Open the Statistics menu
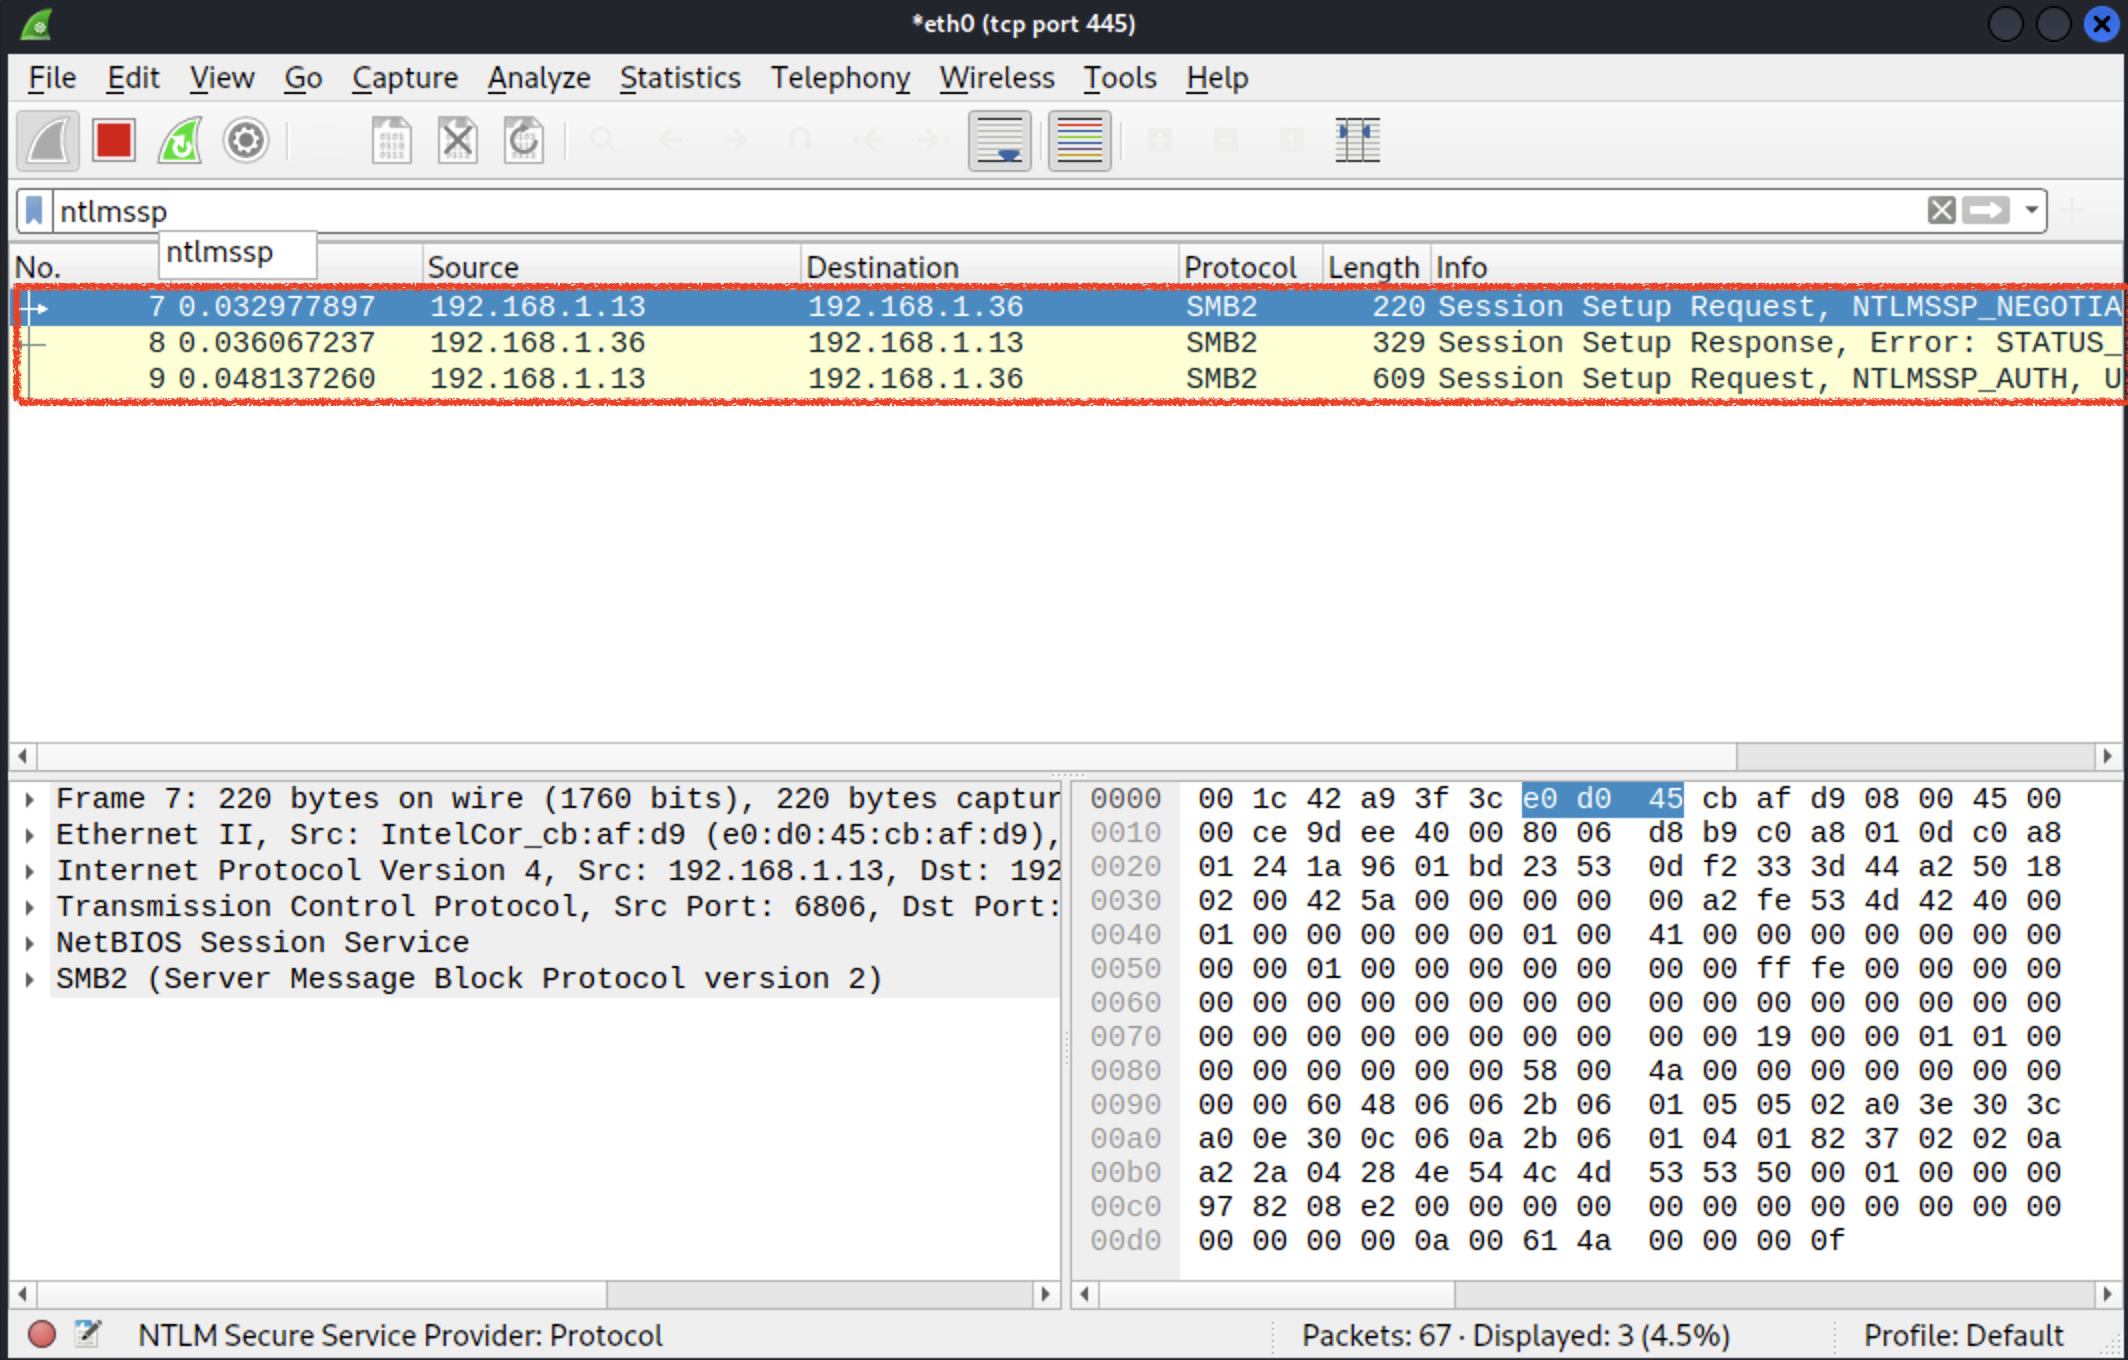This screenshot has height=1360, width=2128. pyautogui.click(x=680, y=78)
